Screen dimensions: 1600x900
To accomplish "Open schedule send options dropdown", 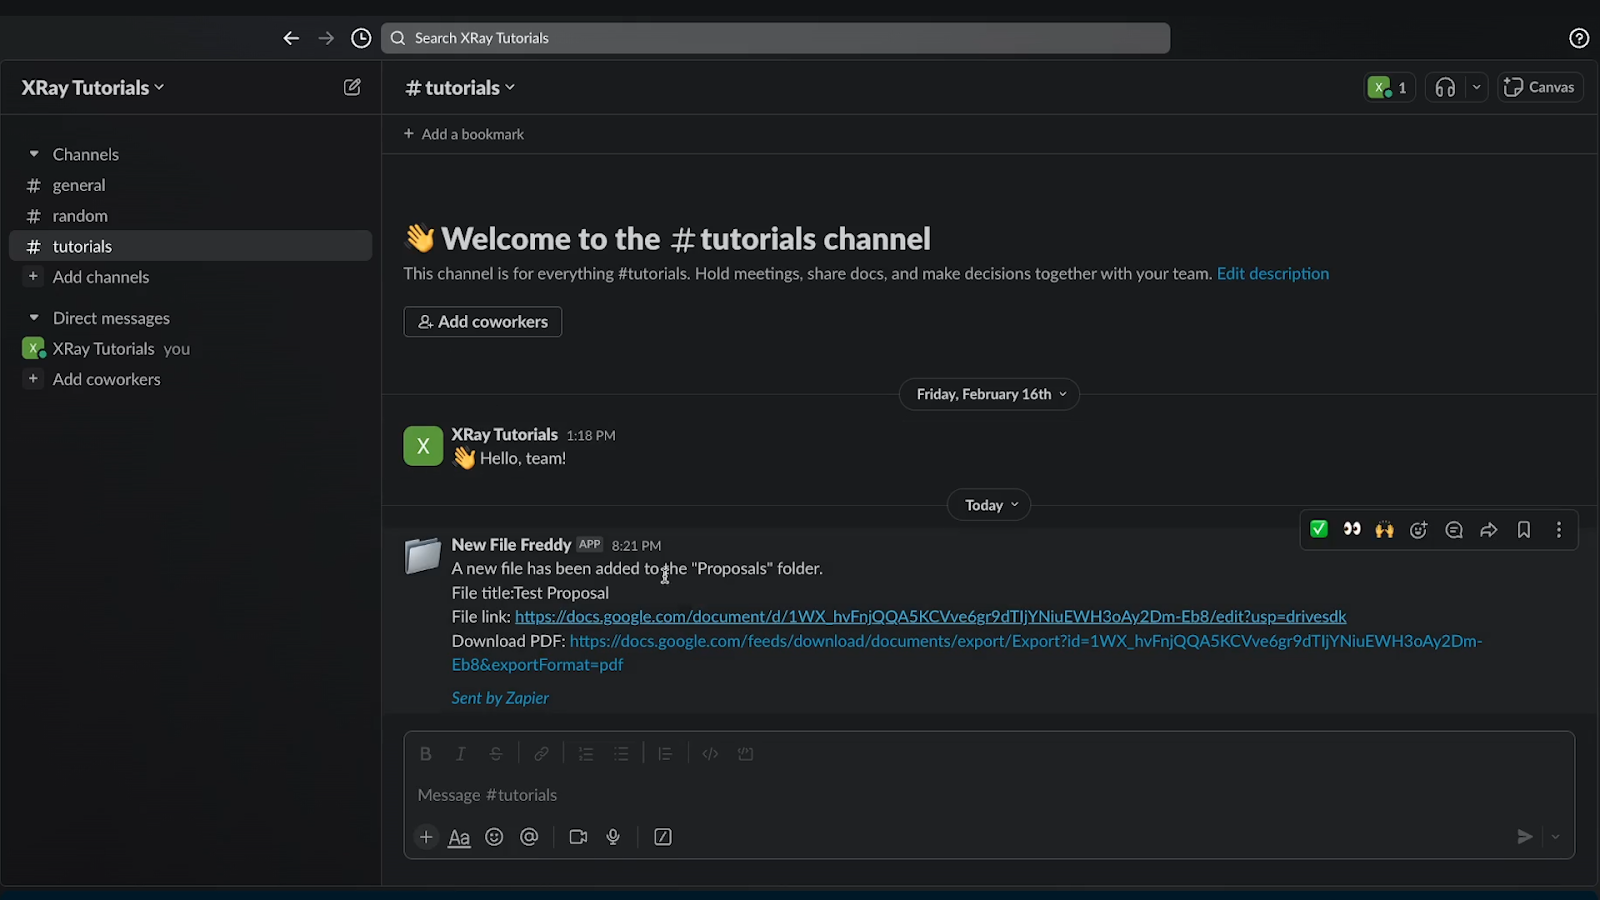I will click(1556, 837).
